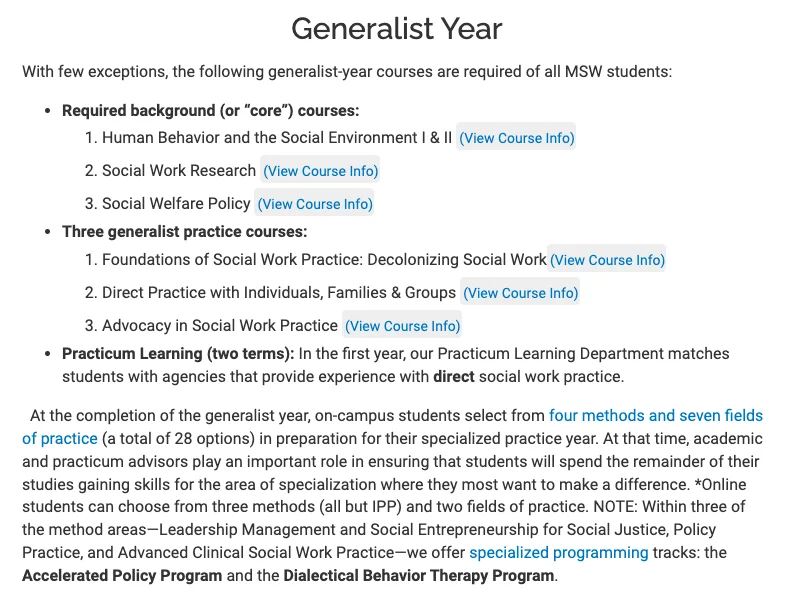788x596 pixels.
Task: Open View Course Info for Social Work Research
Action: point(320,171)
